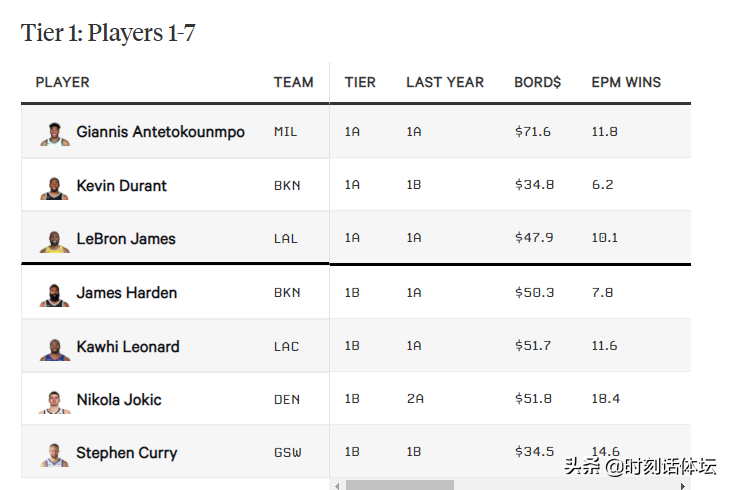Sort by the LAST YEAR column header

pyautogui.click(x=445, y=82)
